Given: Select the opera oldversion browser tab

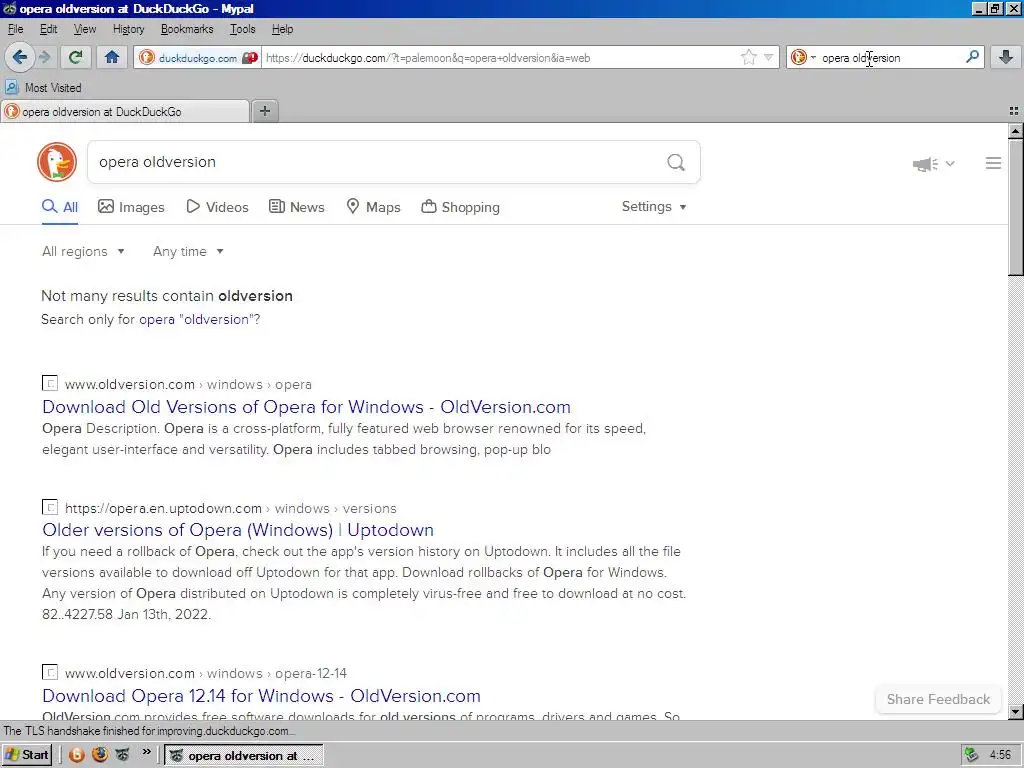Looking at the screenshot, I should coord(125,111).
